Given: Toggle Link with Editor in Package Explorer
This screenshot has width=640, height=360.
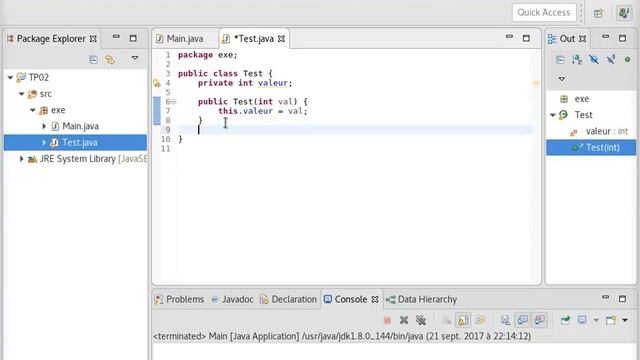Looking at the screenshot, I should pyautogui.click(x=110, y=60).
